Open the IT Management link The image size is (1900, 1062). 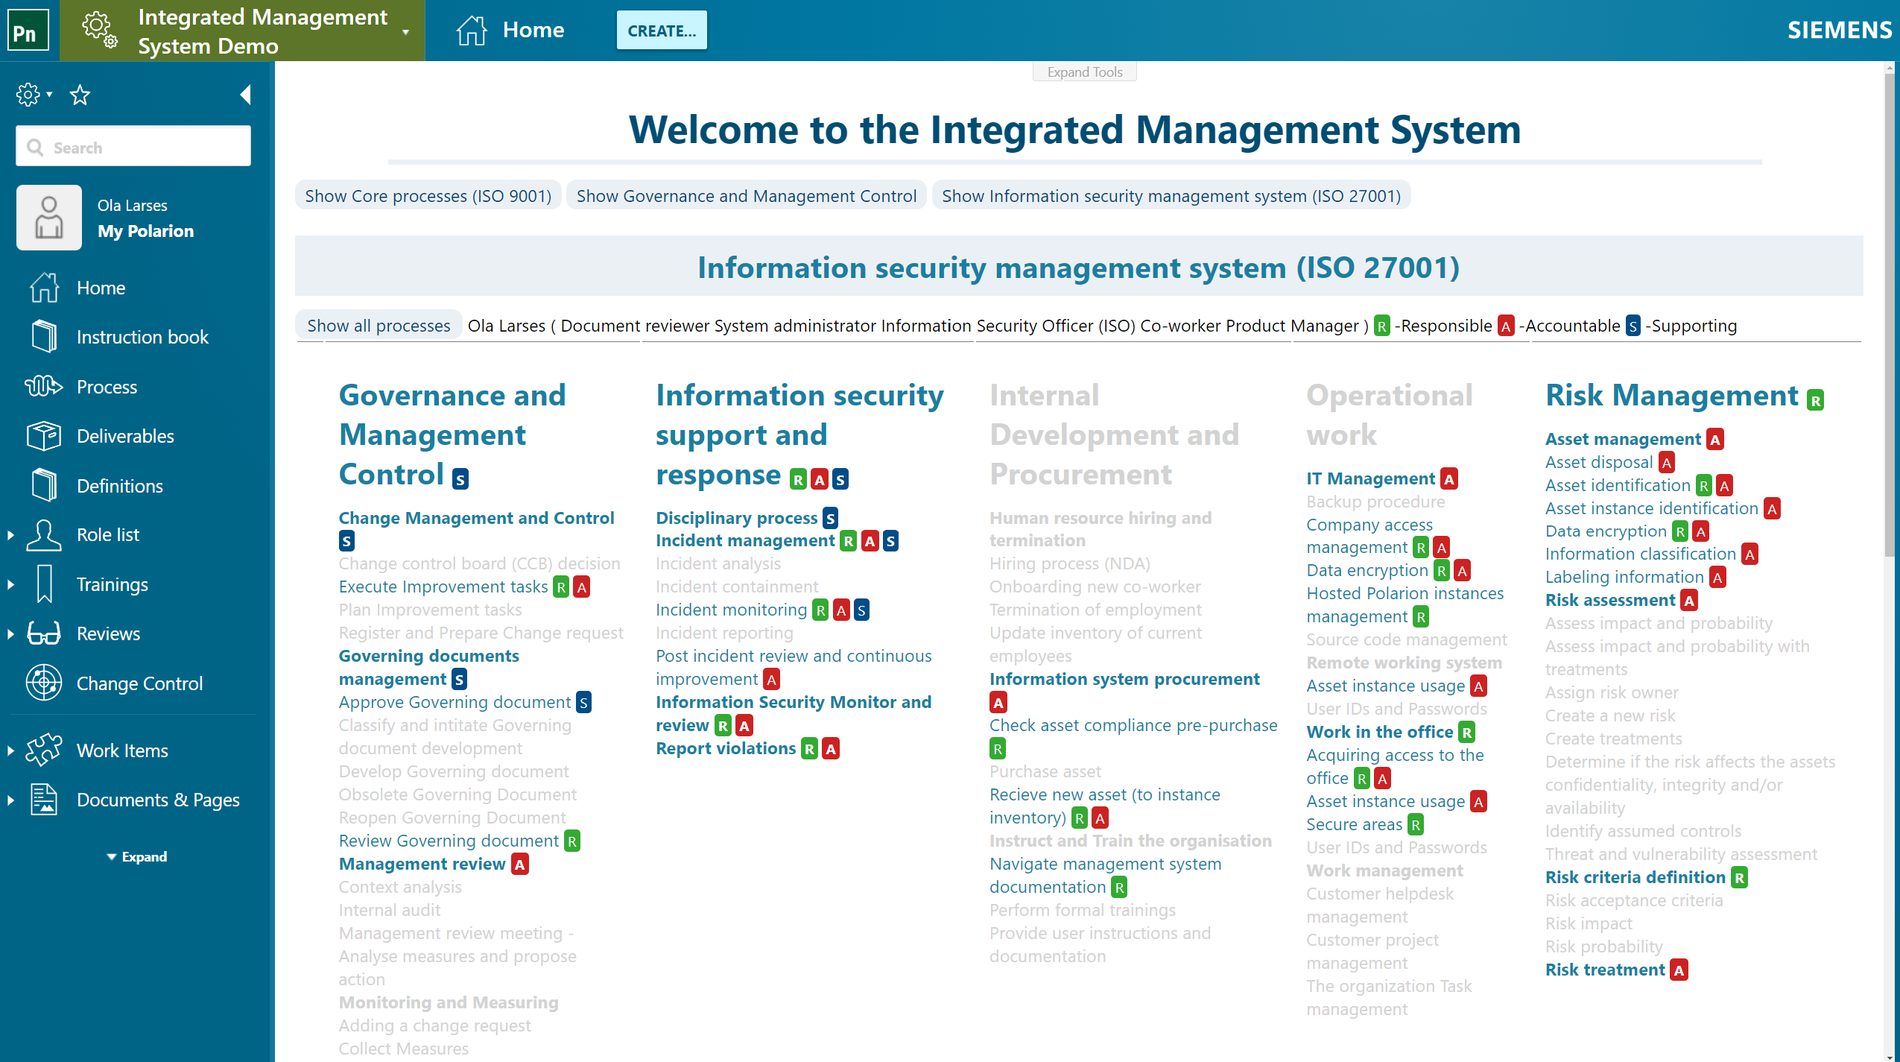click(1370, 479)
